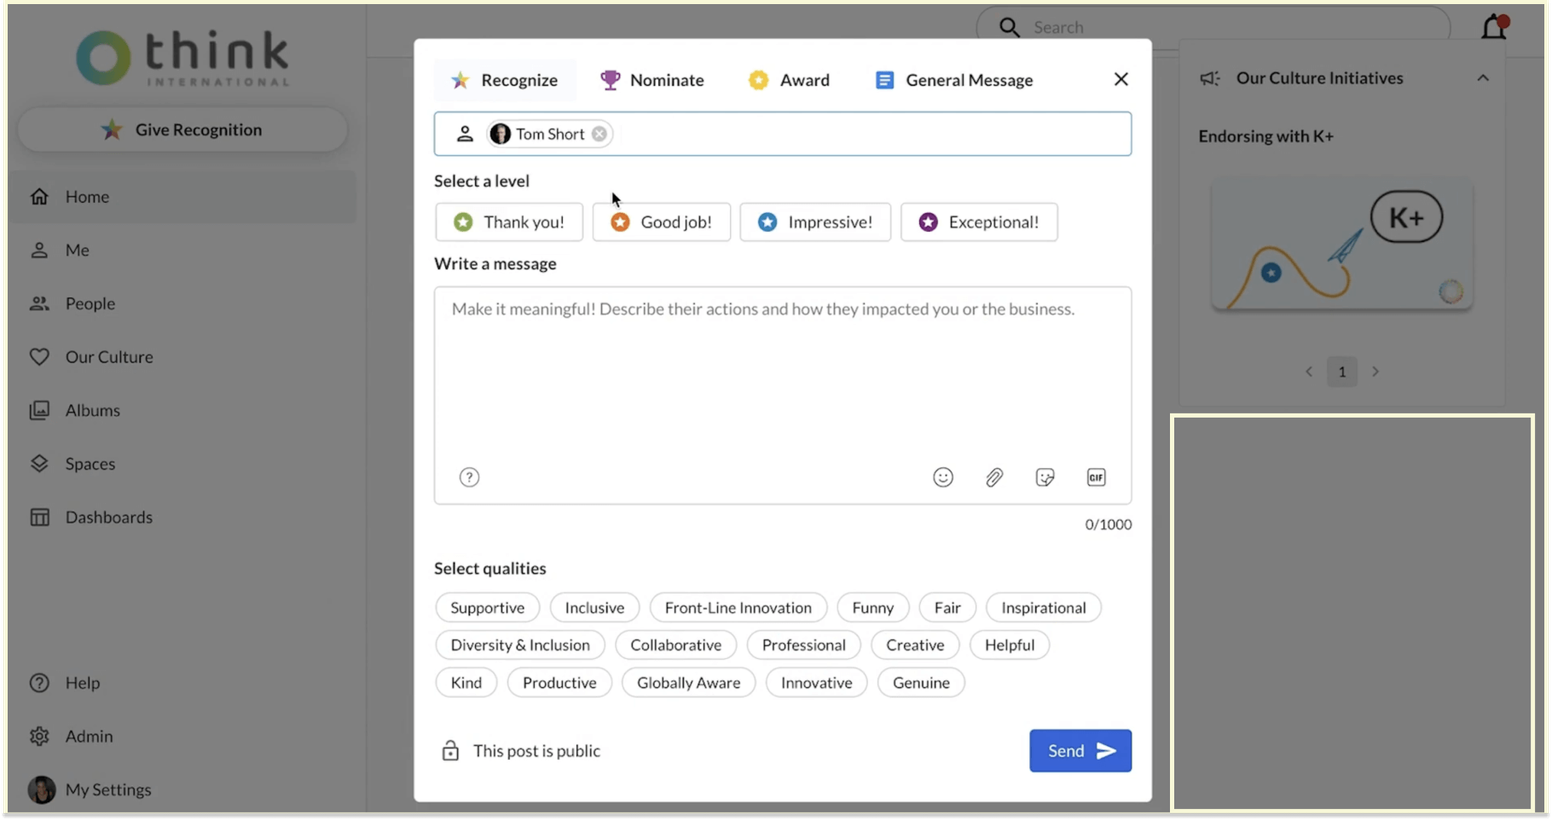Go to previous initiatives page arrow
Screen dimensions: 1552x820
[x=1309, y=372]
